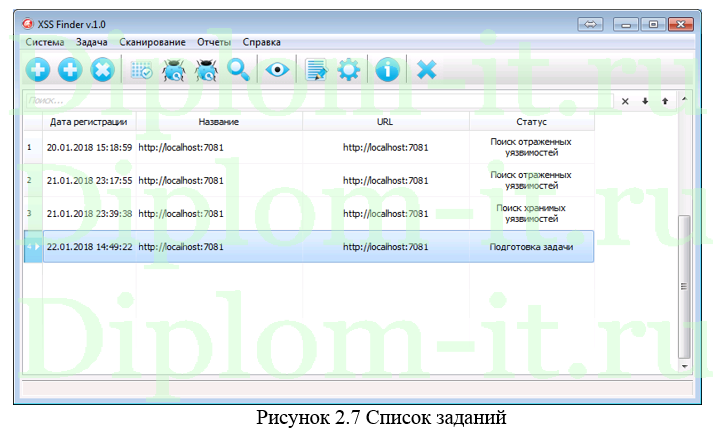Viewport: 713px width, 433px height.
Task: Click the scrollbar up arrow
Action: 684,99
